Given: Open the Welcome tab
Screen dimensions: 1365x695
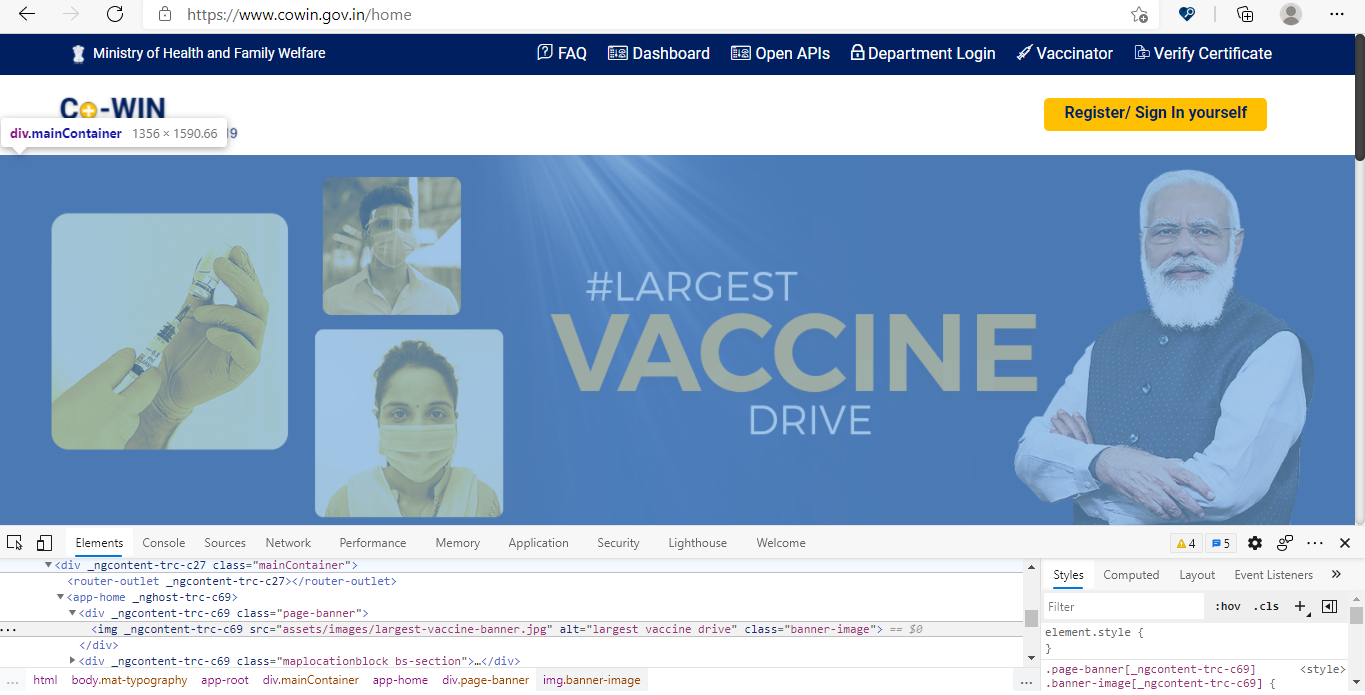Looking at the screenshot, I should 781,543.
